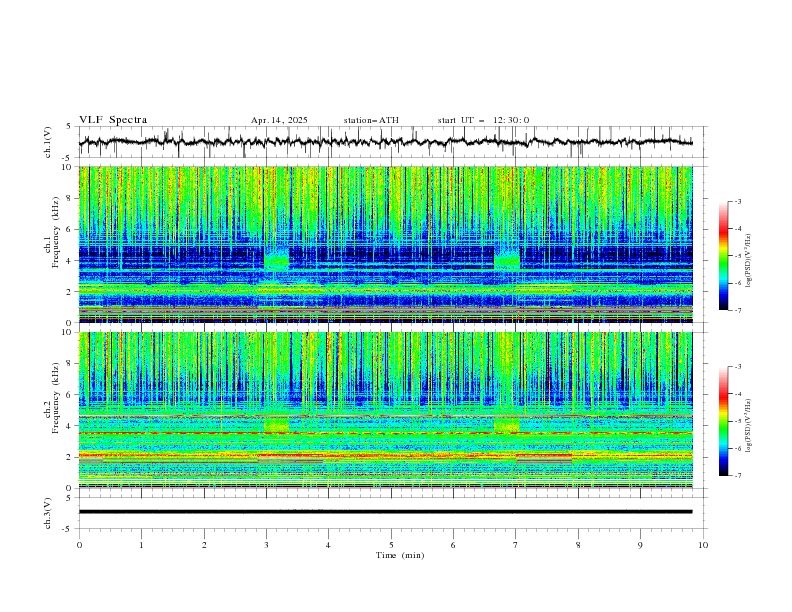The image size is (792, 612).
Task: Click the upper 'log(PSD)(V²/Hz)' color bar label
Action: click(x=749, y=260)
